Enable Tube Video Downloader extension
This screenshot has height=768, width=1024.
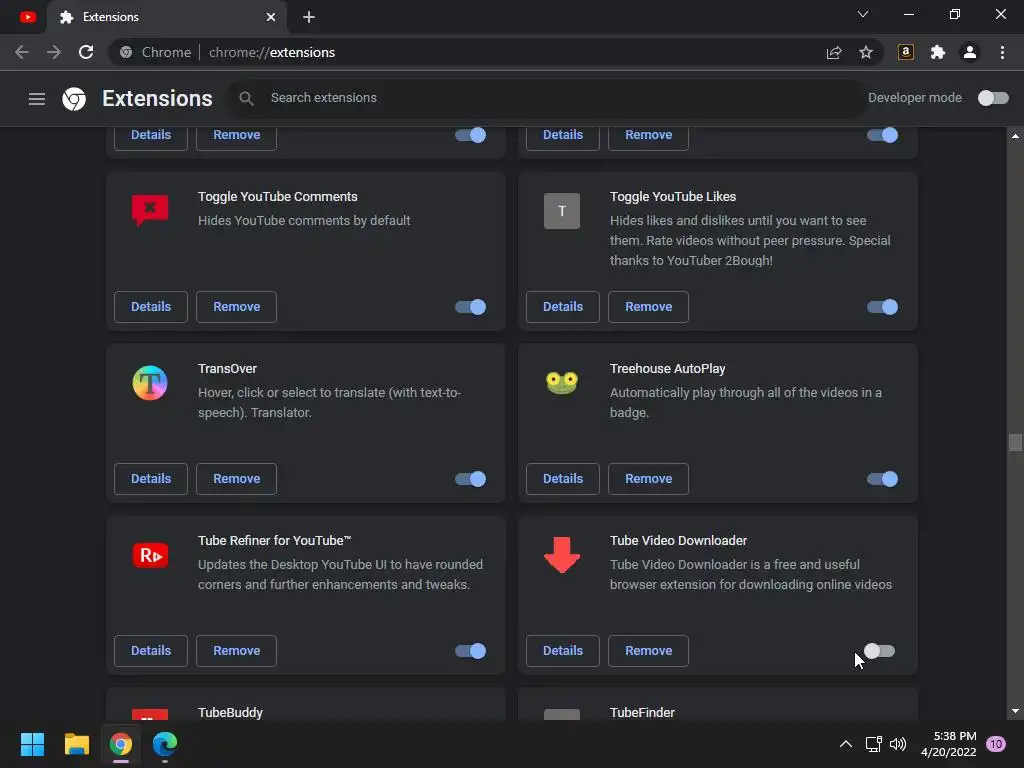click(880, 651)
